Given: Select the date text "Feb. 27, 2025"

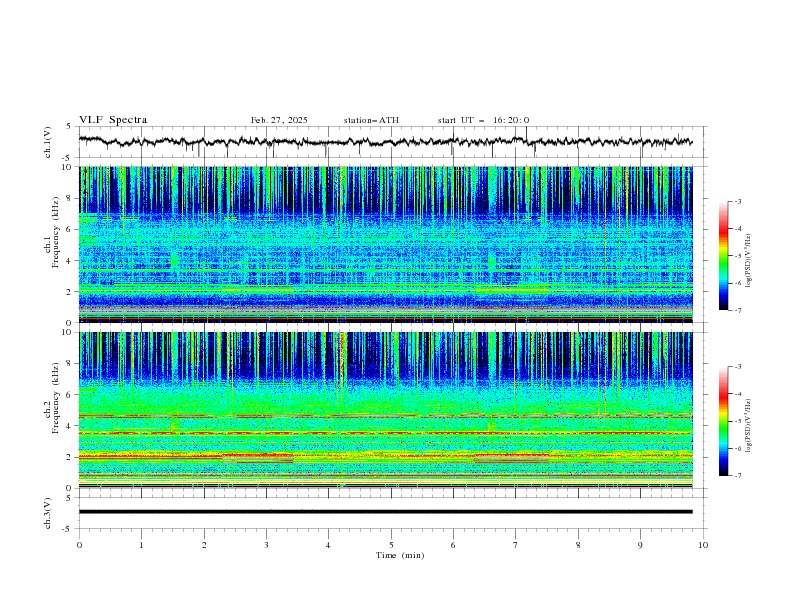Looking at the screenshot, I should [279, 120].
